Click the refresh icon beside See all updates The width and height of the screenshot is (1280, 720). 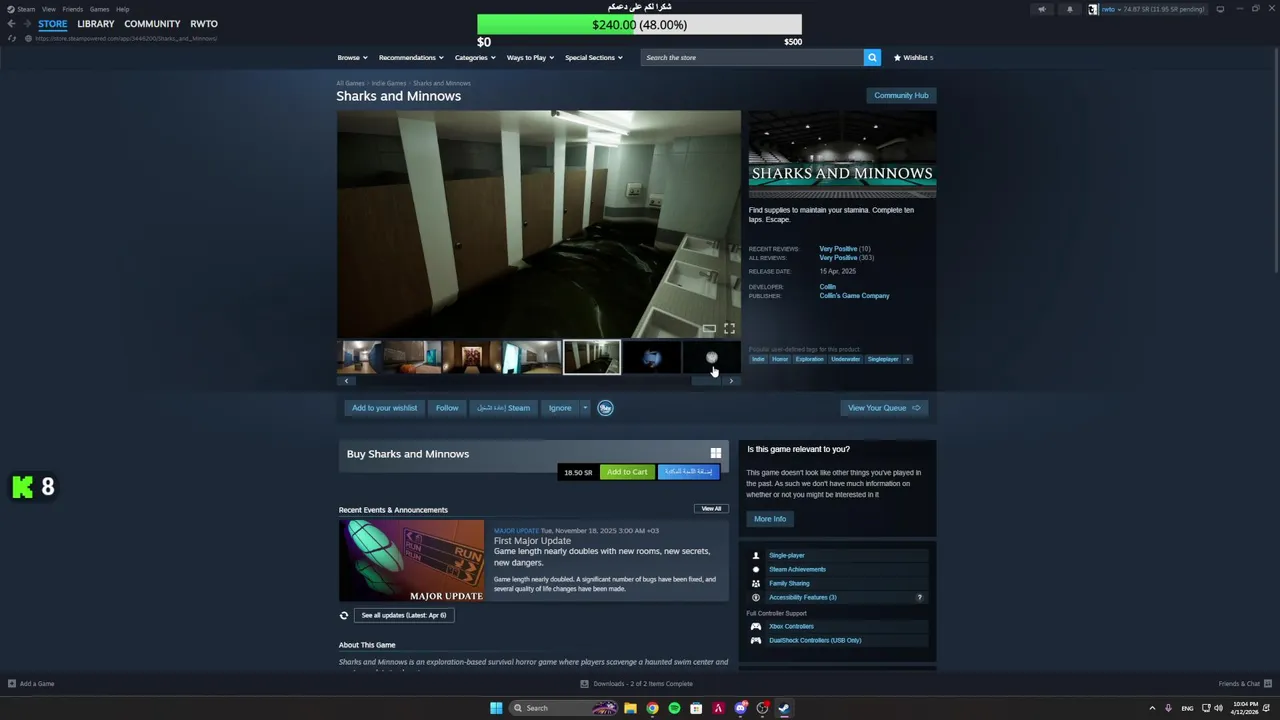pyautogui.click(x=344, y=615)
